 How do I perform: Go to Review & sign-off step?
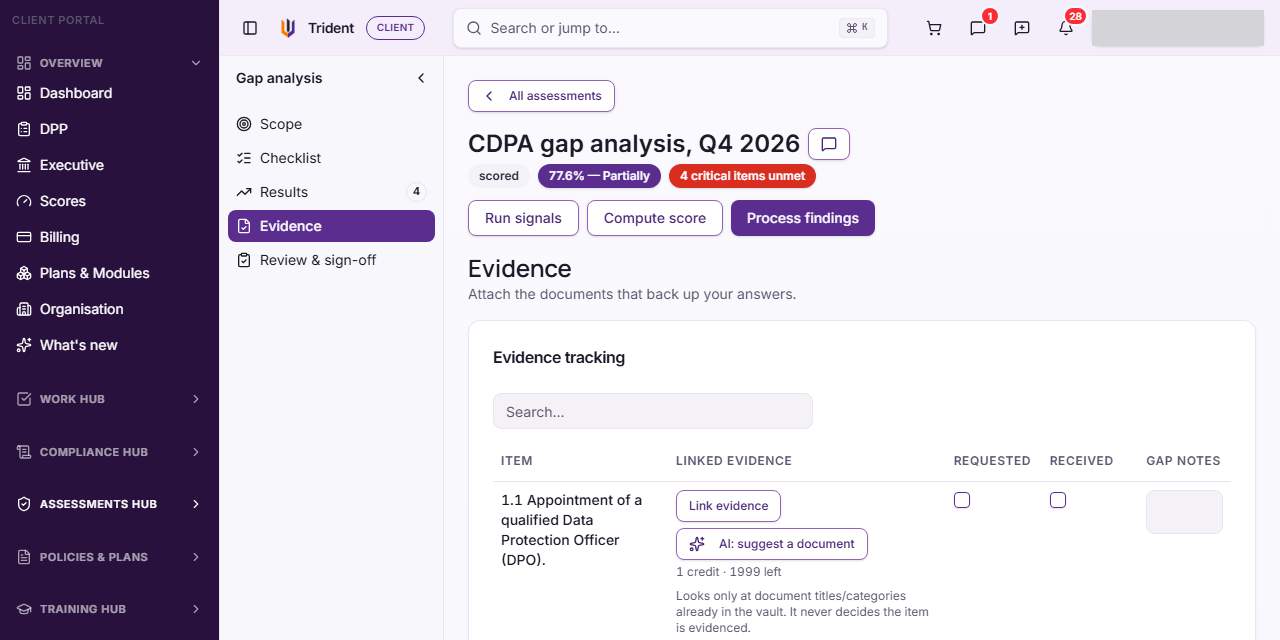click(x=331, y=260)
